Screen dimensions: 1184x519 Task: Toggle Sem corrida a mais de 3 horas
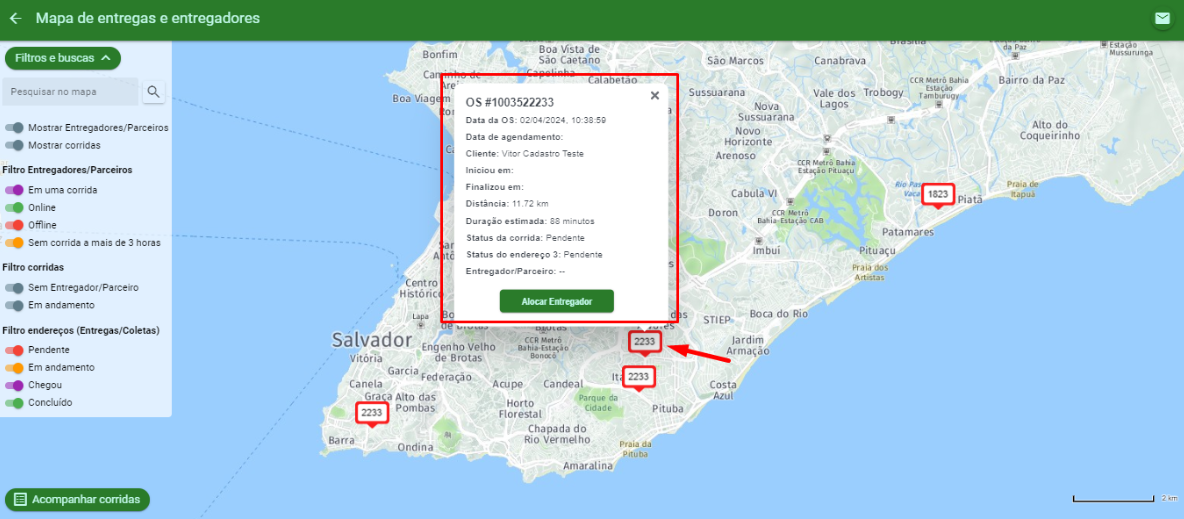(14, 243)
